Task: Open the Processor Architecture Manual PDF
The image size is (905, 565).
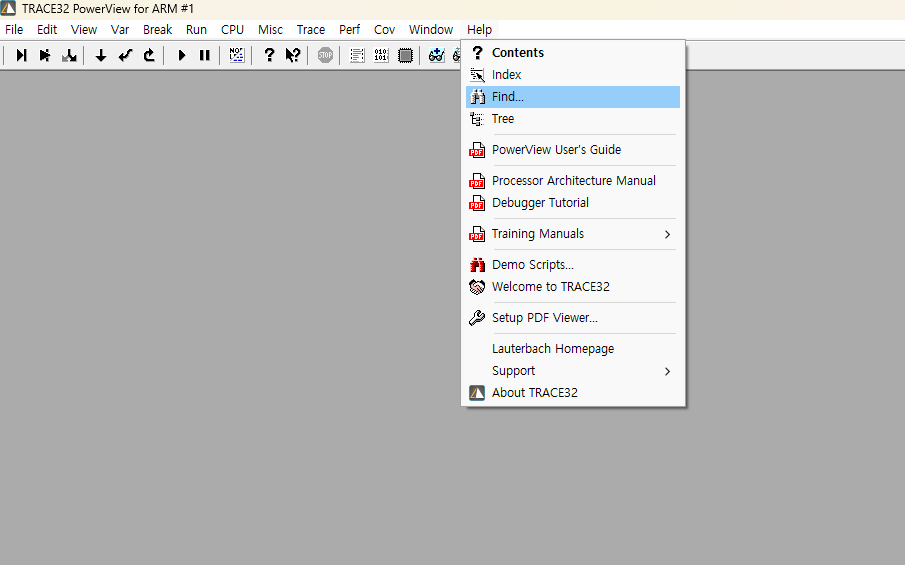Action: 573,181
